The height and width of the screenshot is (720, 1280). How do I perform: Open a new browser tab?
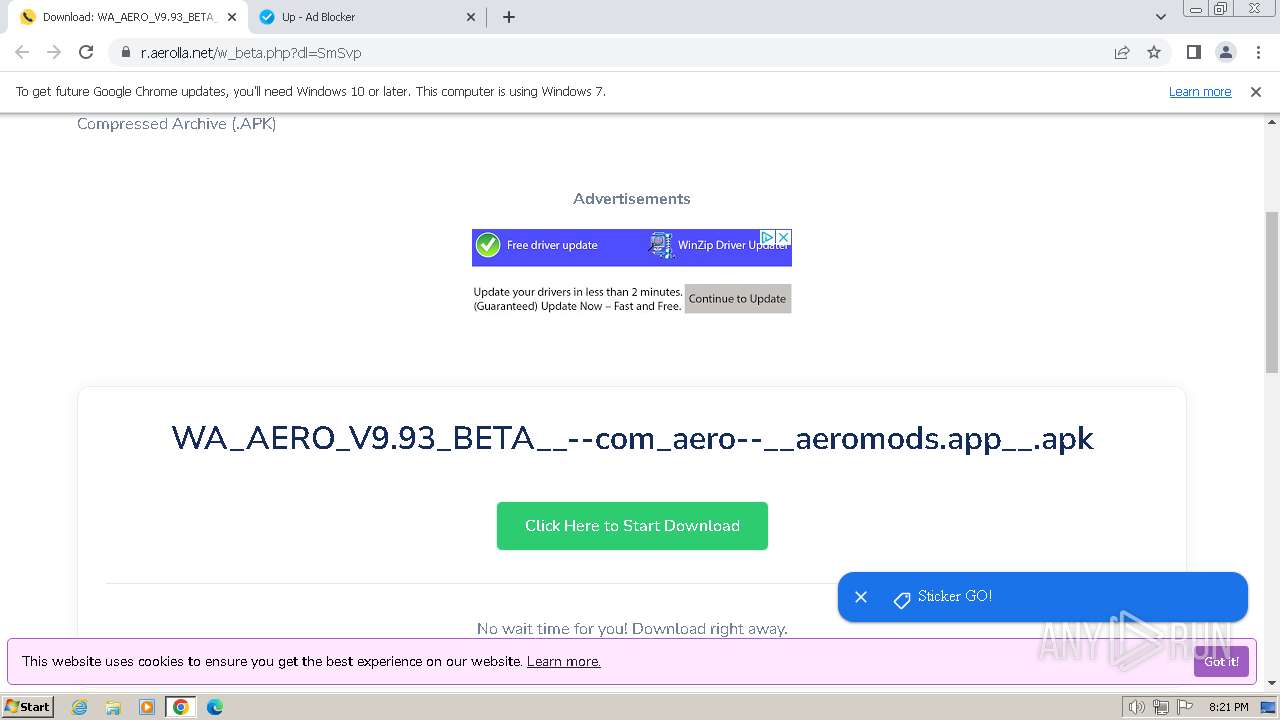click(x=509, y=17)
